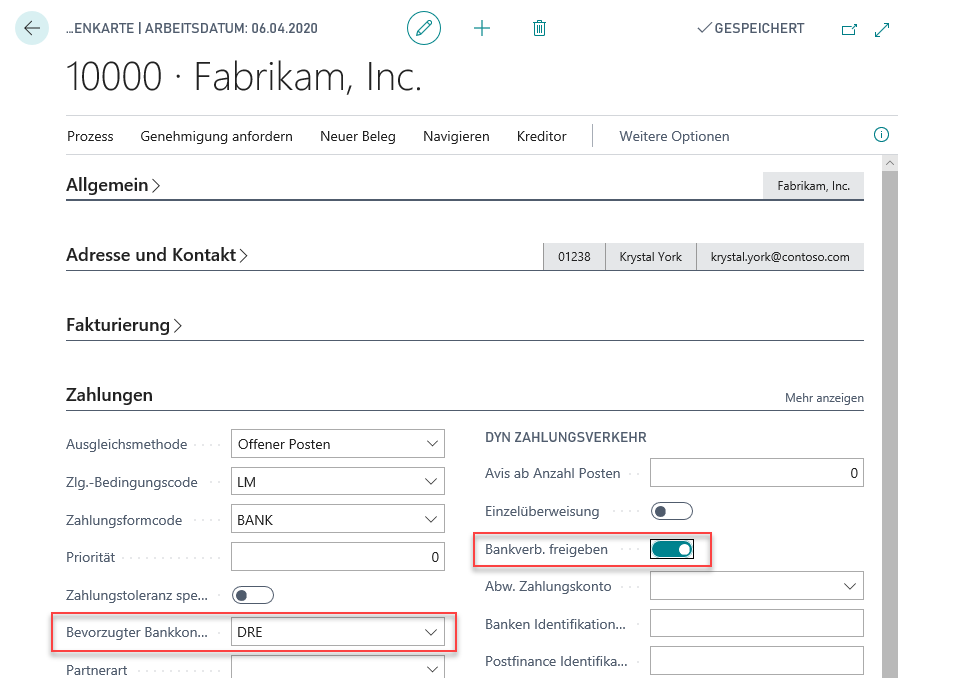
Task: Open the Navigieren menu
Action: click(x=456, y=136)
